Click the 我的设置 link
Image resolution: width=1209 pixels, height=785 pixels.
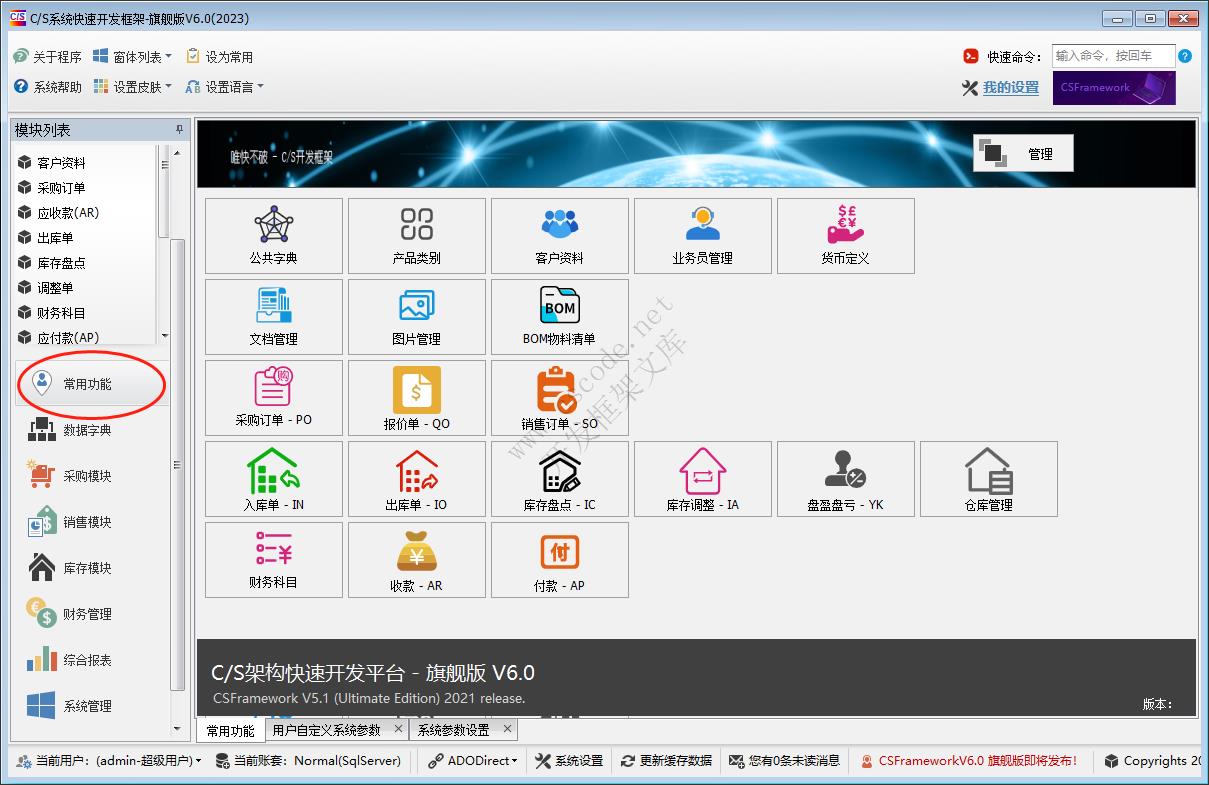(1010, 88)
